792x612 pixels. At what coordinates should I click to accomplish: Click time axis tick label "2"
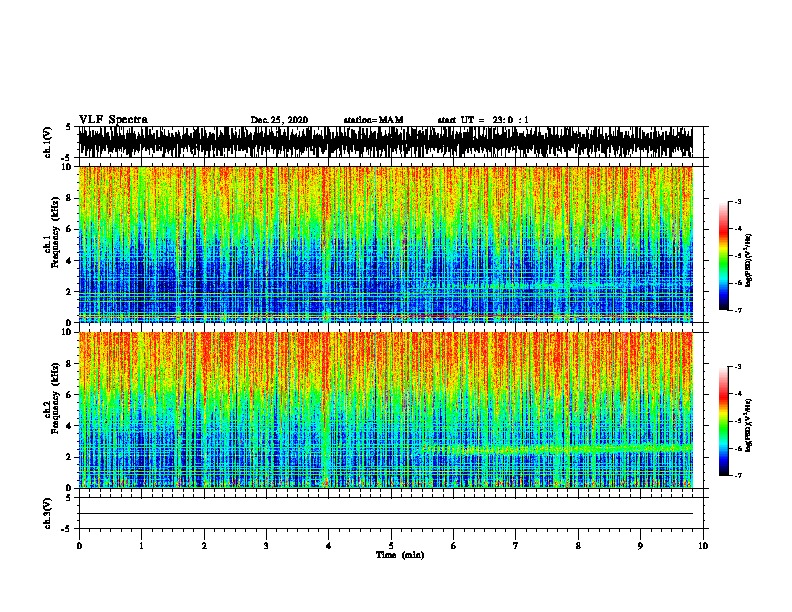[204, 545]
